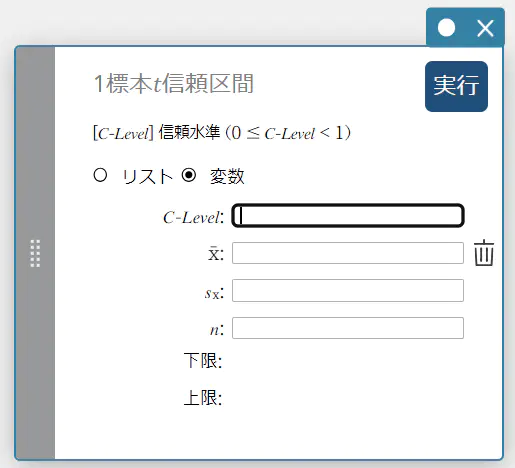515x468 pixels.
Task: Click the trash can delete icon
Action: point(484,253)
